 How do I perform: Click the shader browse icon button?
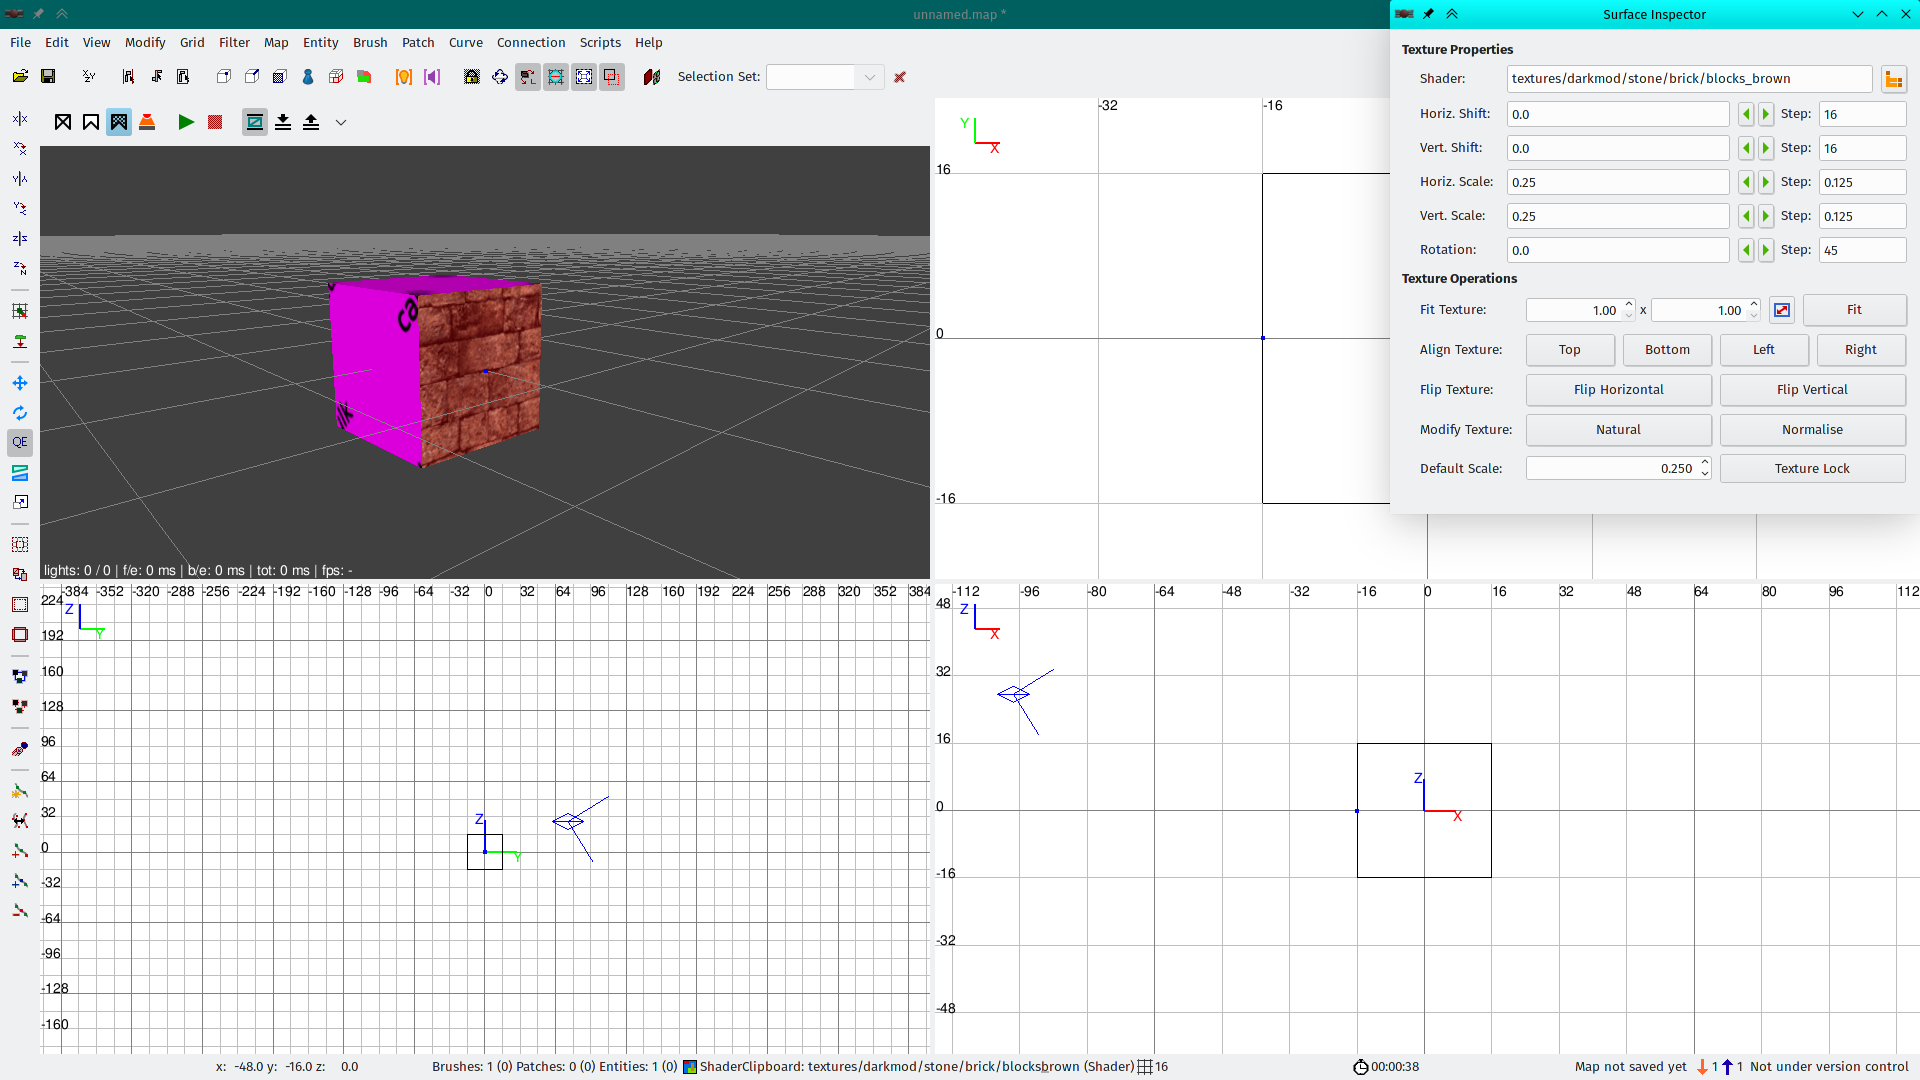pyautogui.click(x=1893, y=79)
